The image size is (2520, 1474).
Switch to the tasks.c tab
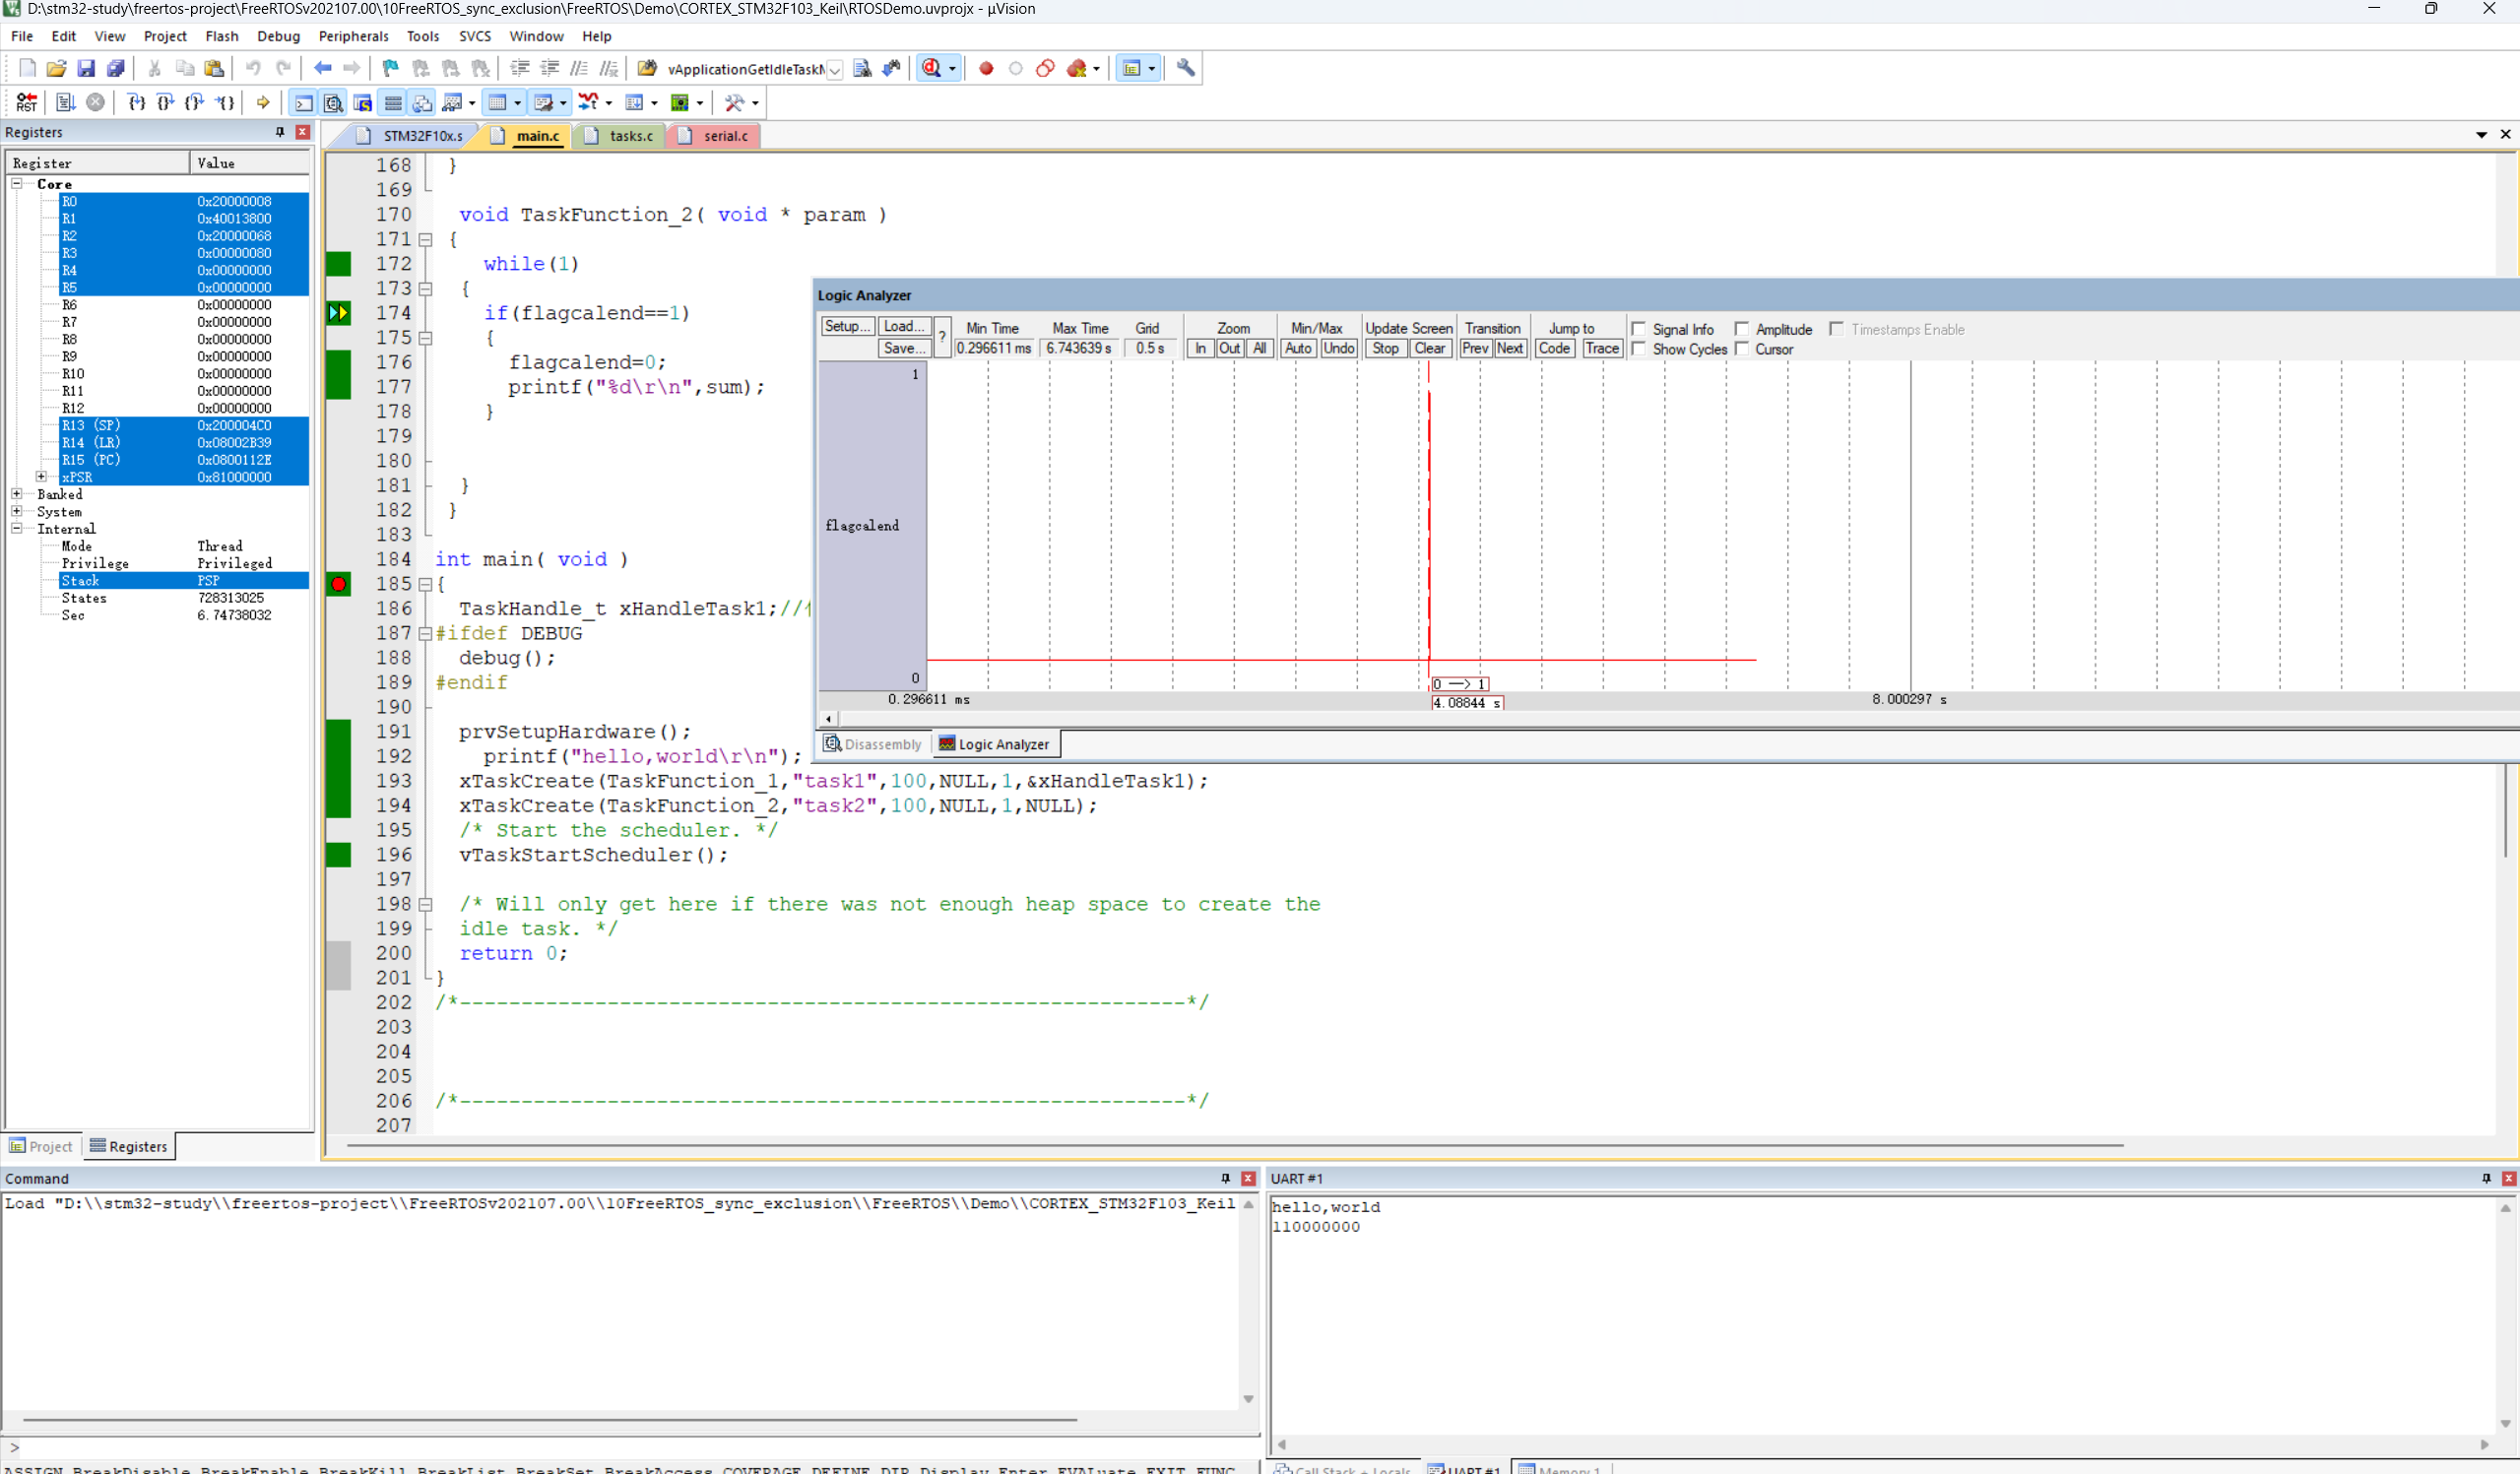click(630, 135)
